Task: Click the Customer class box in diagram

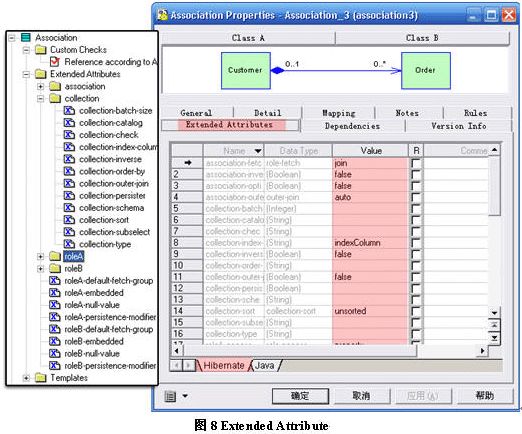Action: [x=246, y=70]
